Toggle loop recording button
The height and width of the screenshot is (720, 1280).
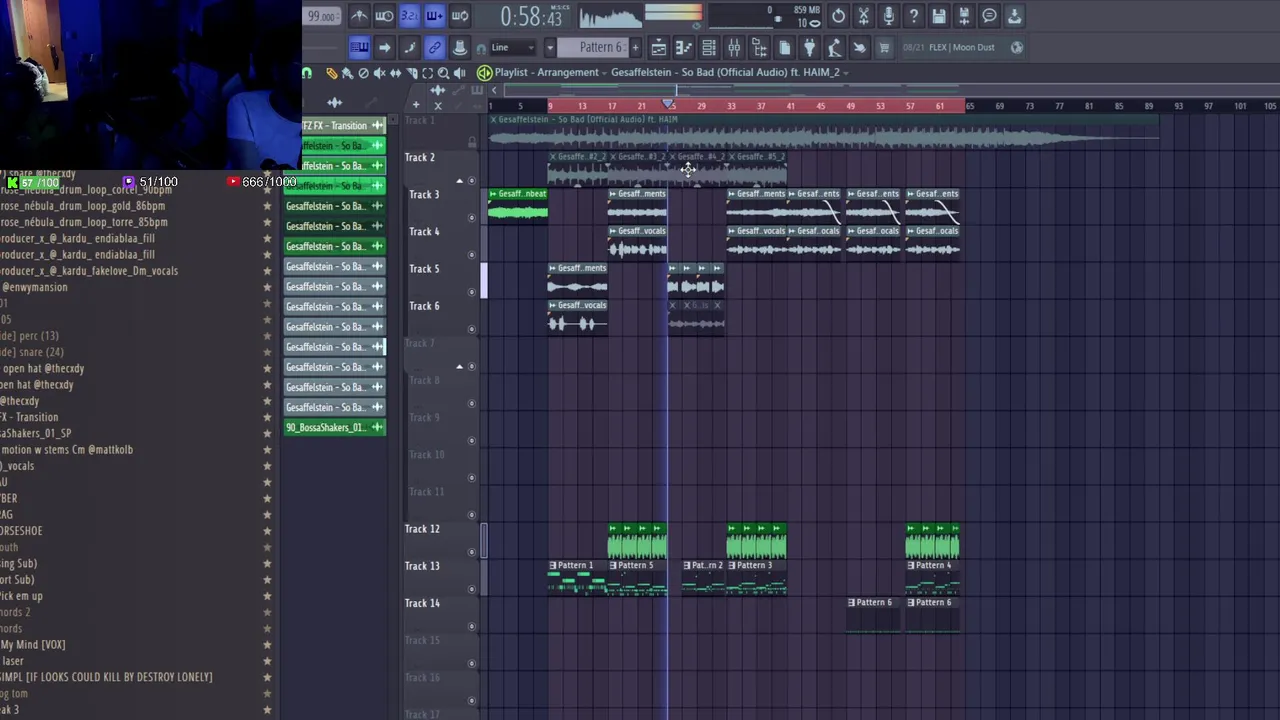click(460, 16)
